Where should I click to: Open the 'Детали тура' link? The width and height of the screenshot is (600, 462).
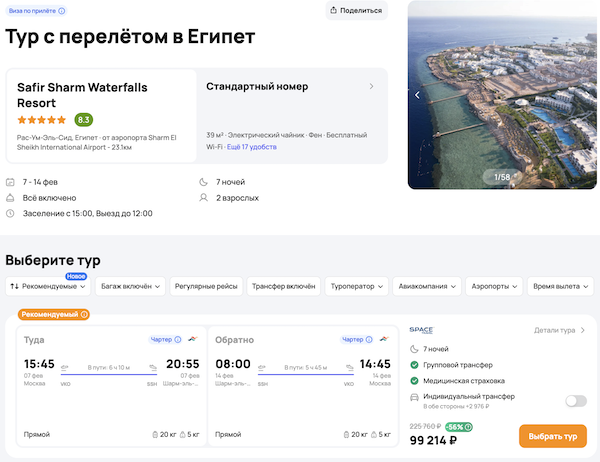(x=559, y=330)
